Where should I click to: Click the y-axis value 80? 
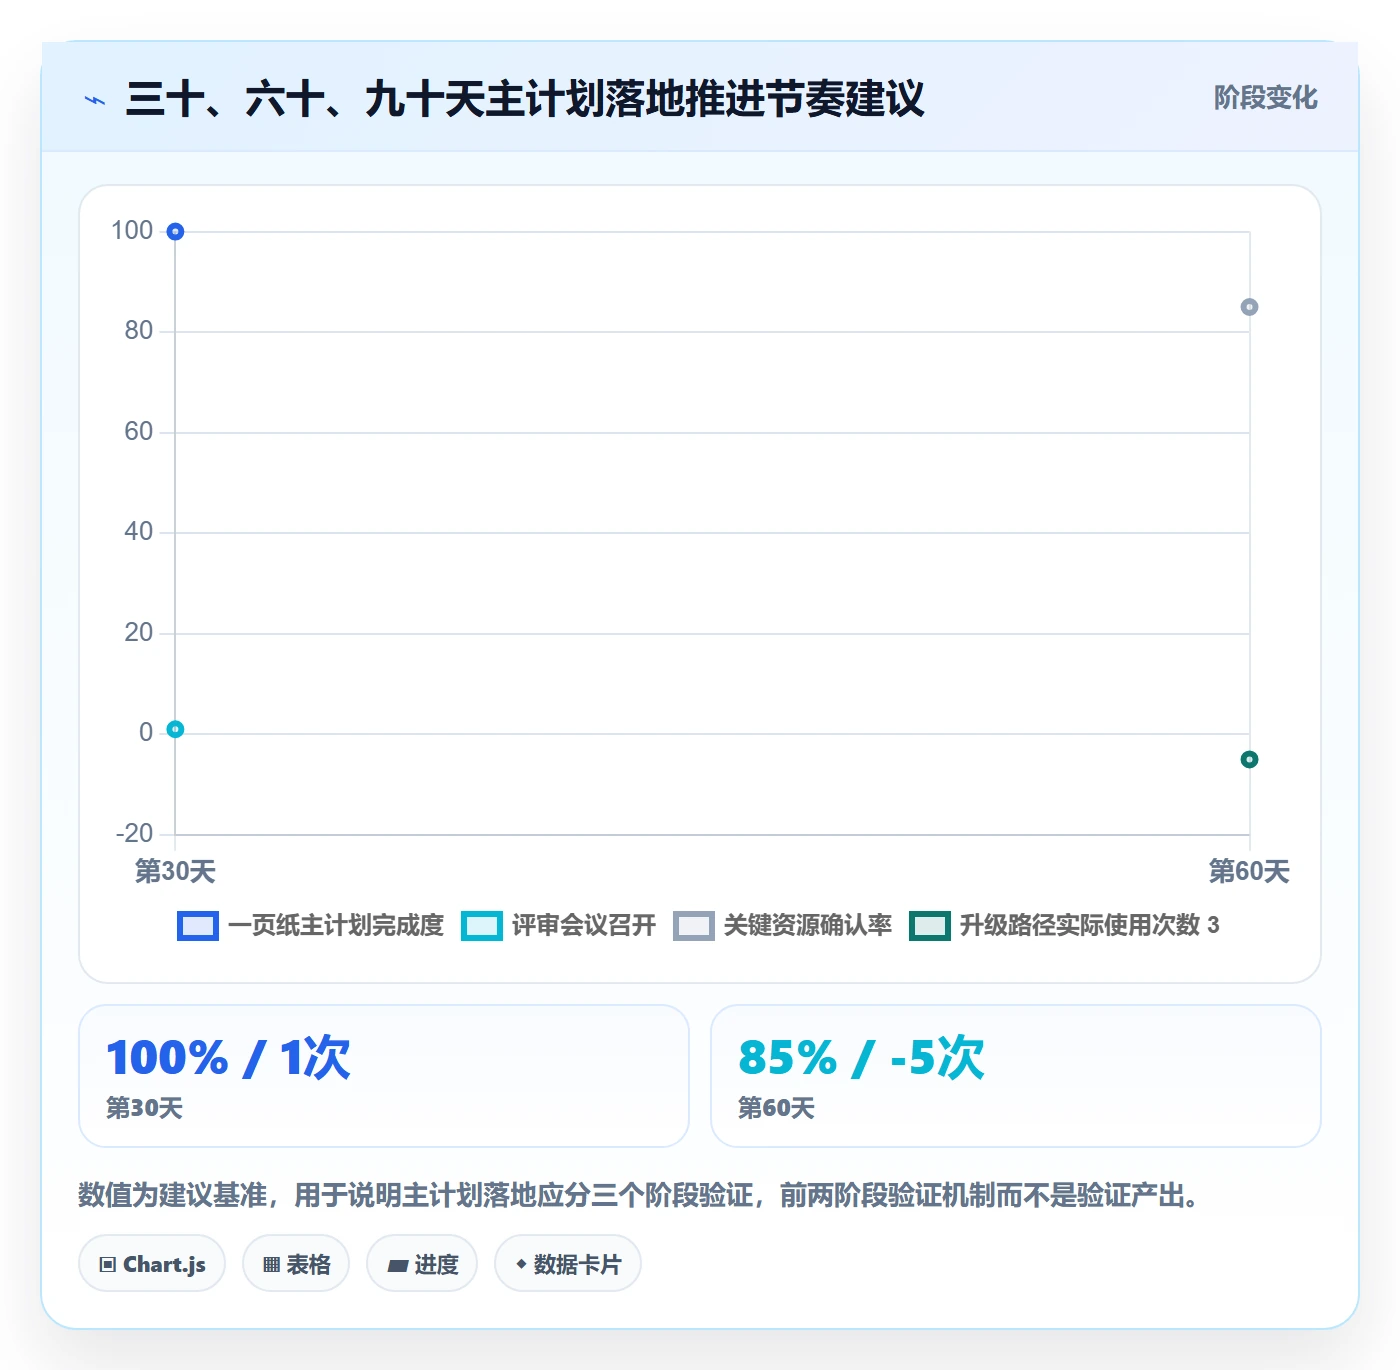(139, 331)
